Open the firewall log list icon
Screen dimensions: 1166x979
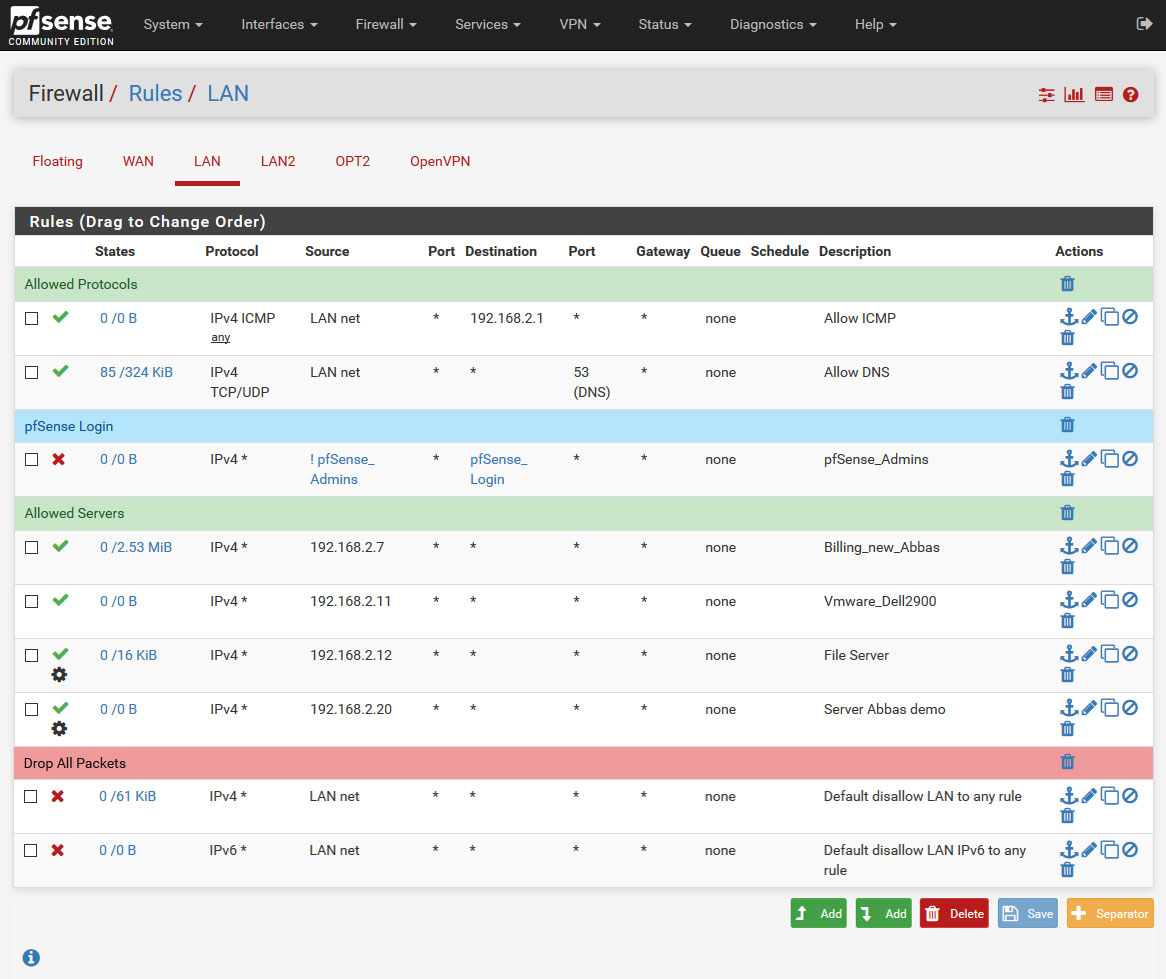[1104, 94]
